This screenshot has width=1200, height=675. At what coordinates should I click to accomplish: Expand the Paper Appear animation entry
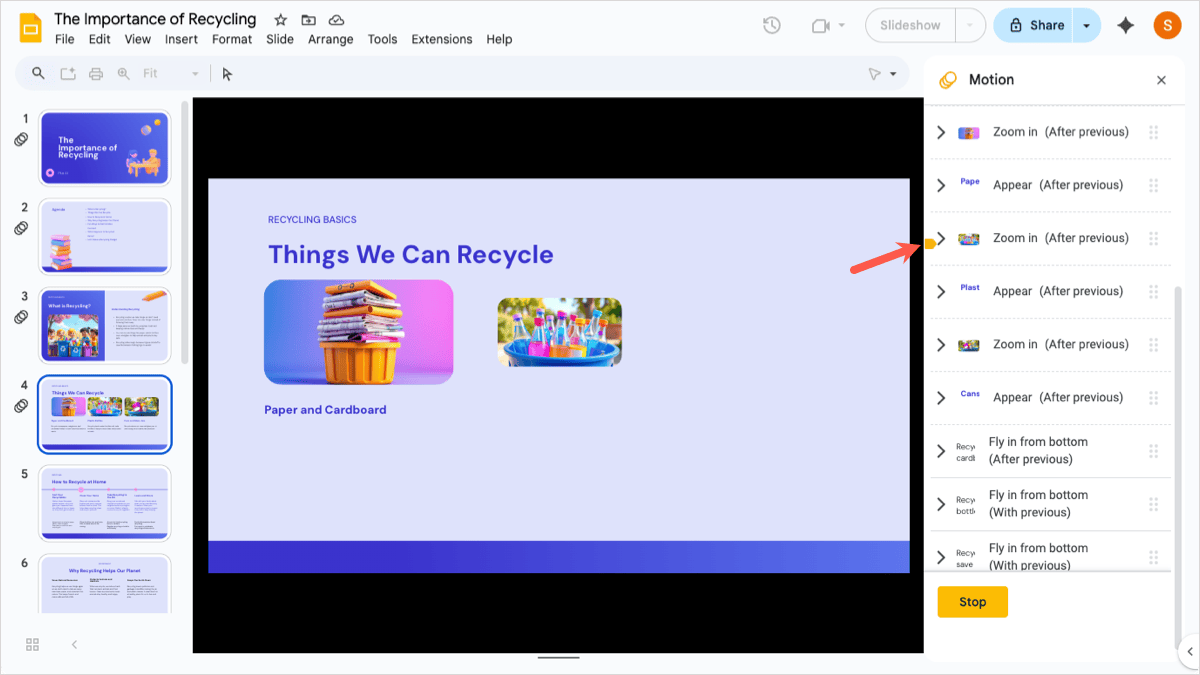pyautogui.click(x=941, y=185)
